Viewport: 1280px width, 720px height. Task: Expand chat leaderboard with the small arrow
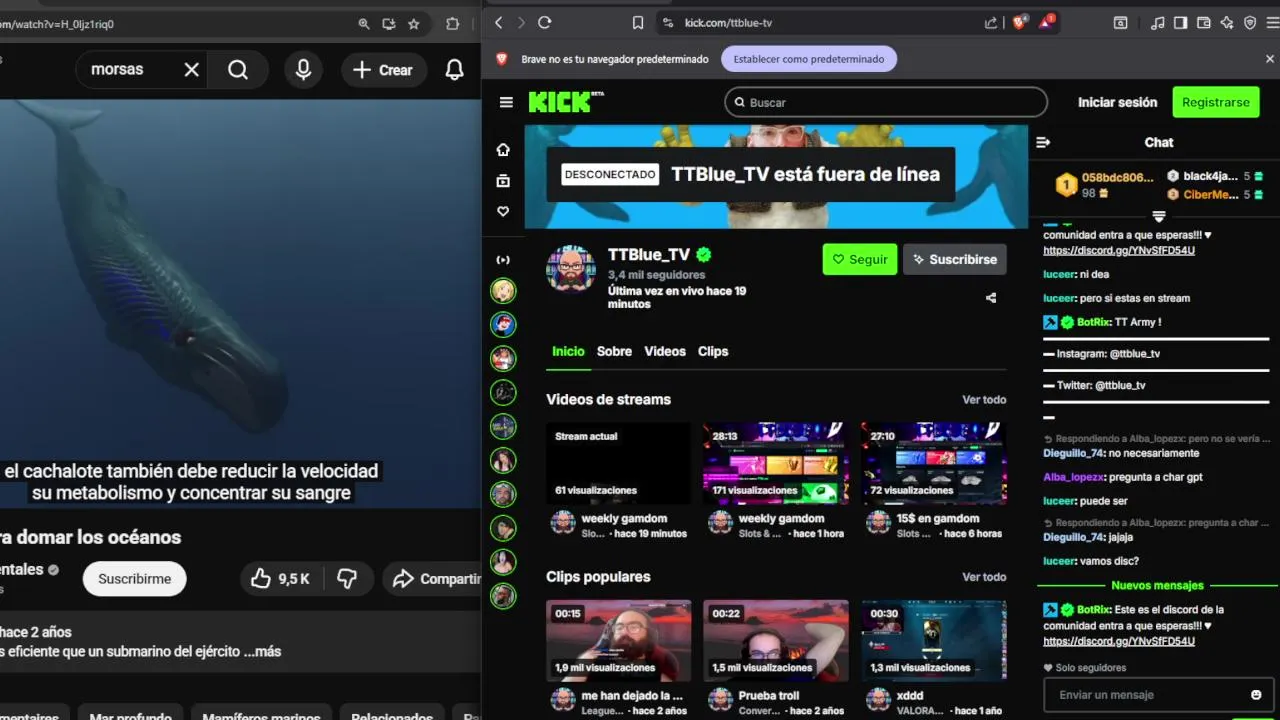1159,216
